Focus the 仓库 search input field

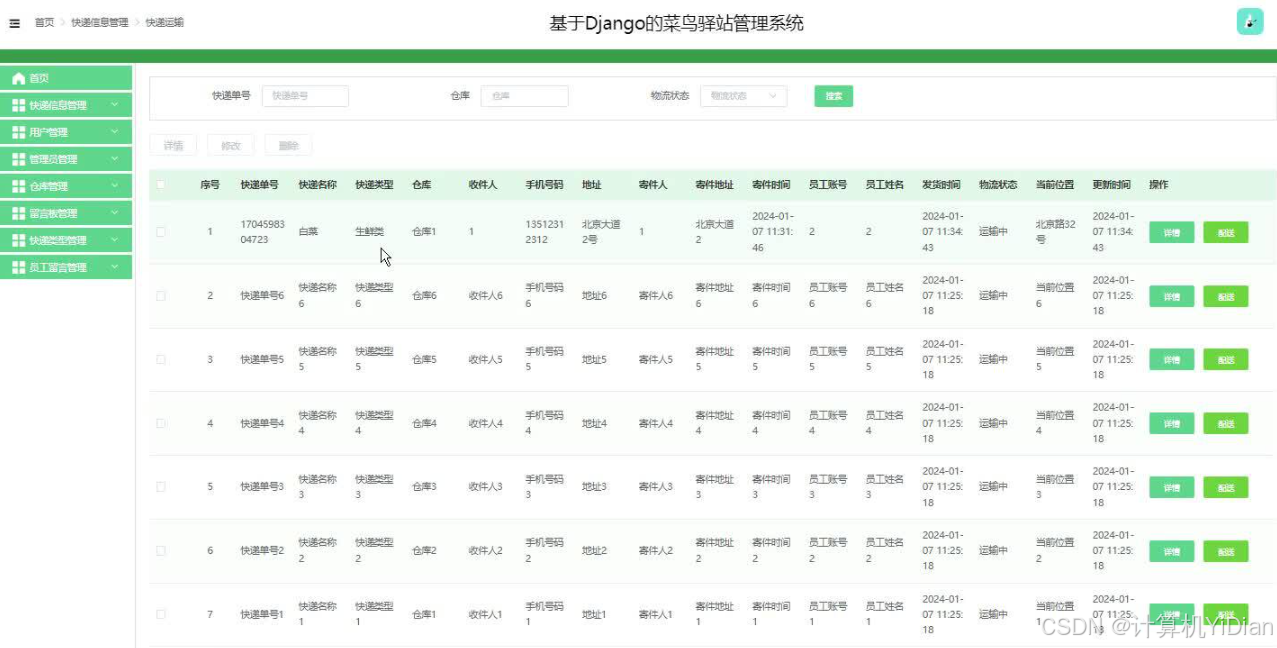coord(525,96)
